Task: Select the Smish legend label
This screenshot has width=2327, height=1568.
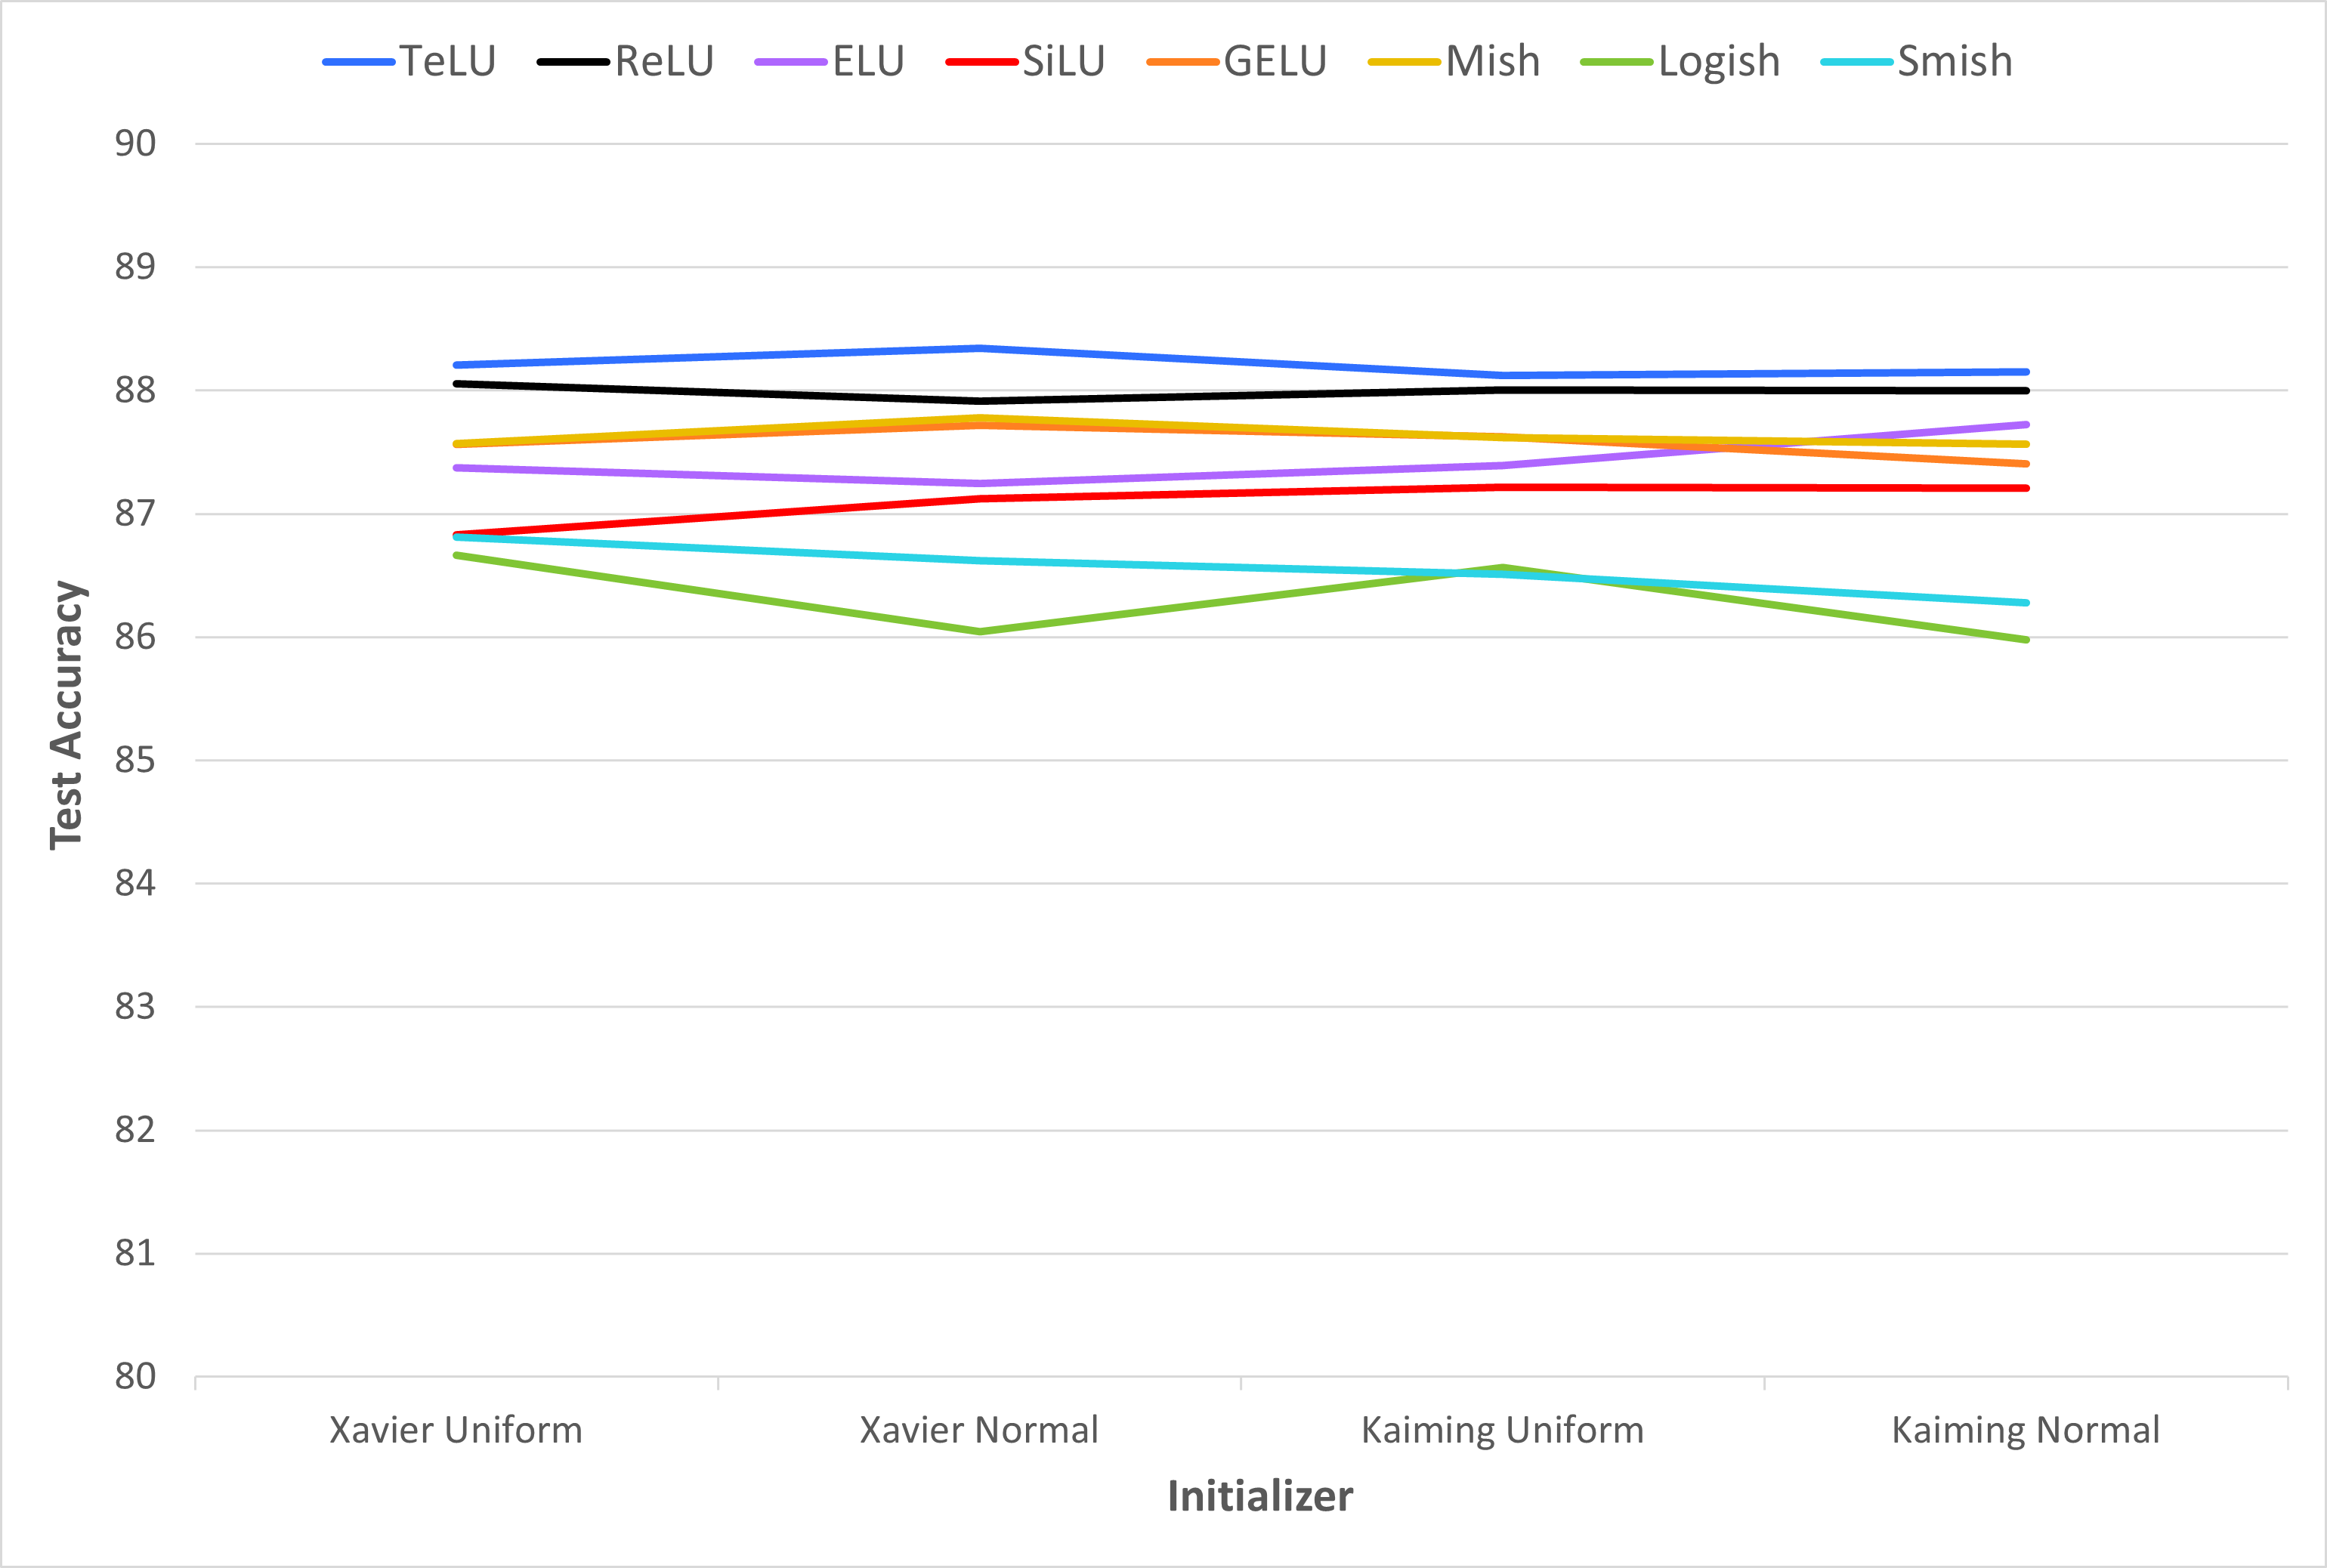Action: click(x=1955, y=62)
